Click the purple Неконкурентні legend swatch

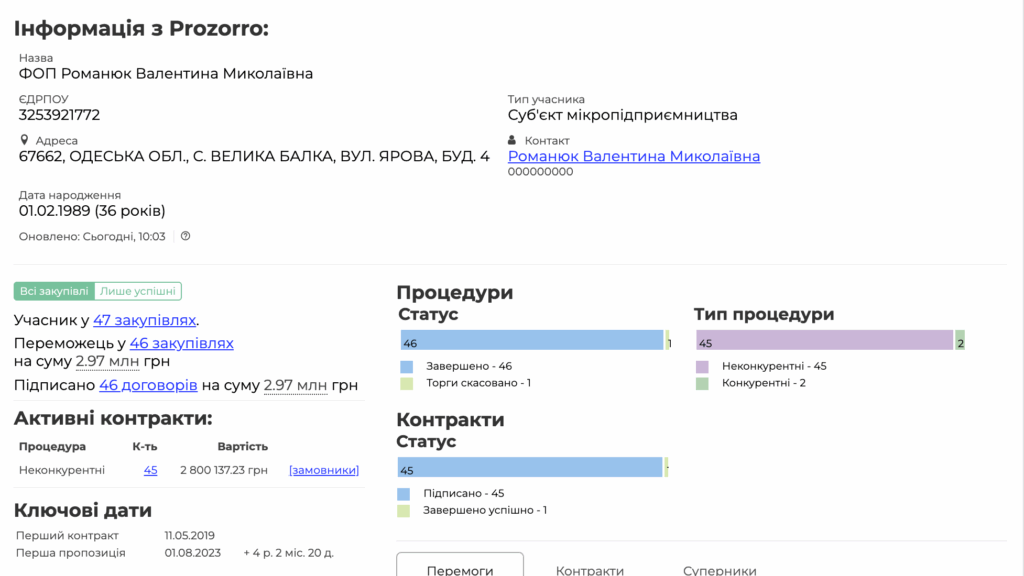tap(702, 366)
